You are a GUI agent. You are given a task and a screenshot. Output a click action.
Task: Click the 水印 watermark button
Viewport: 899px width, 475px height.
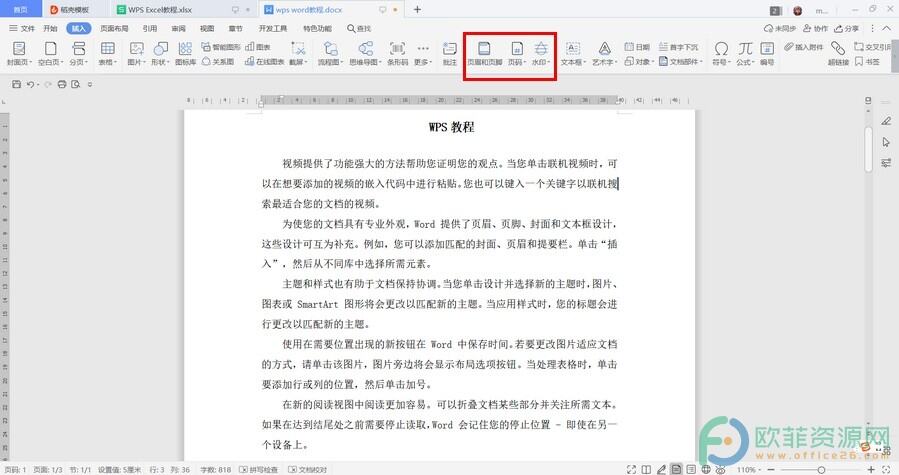(541, 53)
